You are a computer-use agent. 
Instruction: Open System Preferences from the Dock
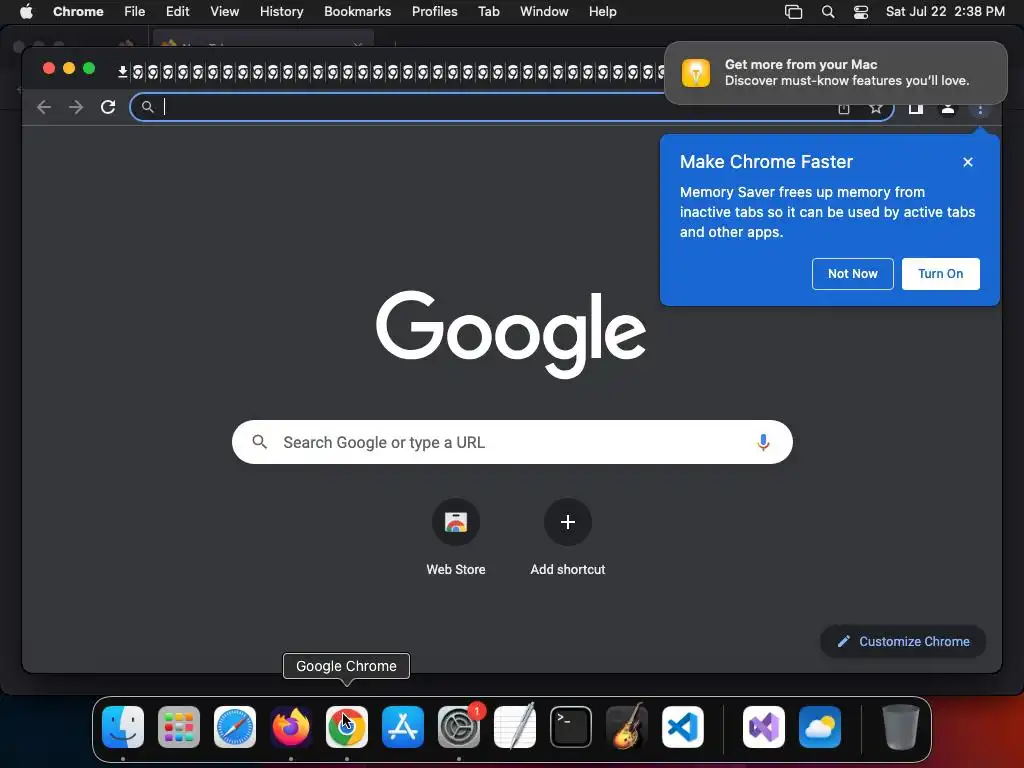click(459, 727)
